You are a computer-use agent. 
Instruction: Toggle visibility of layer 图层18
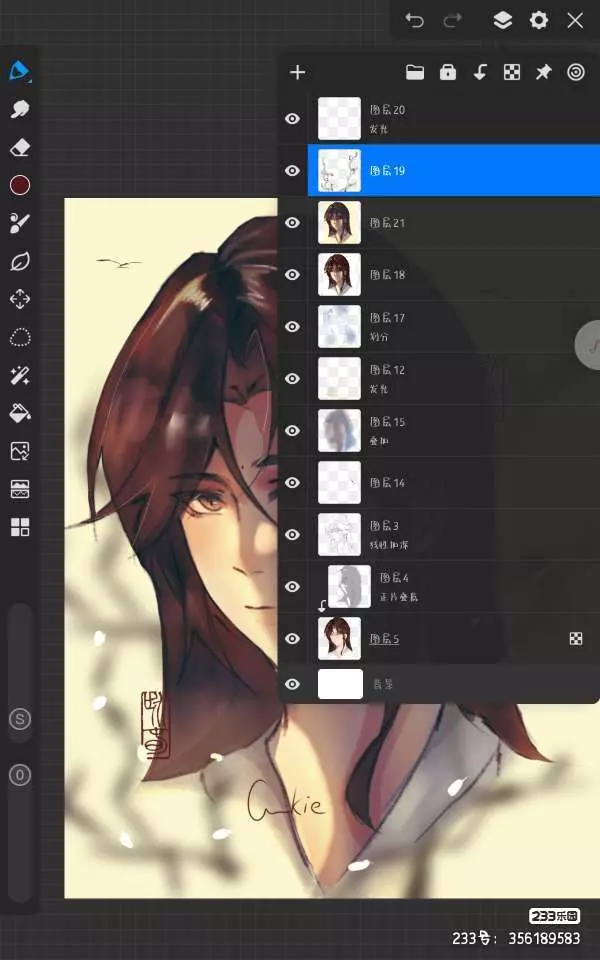click(292, 275)
